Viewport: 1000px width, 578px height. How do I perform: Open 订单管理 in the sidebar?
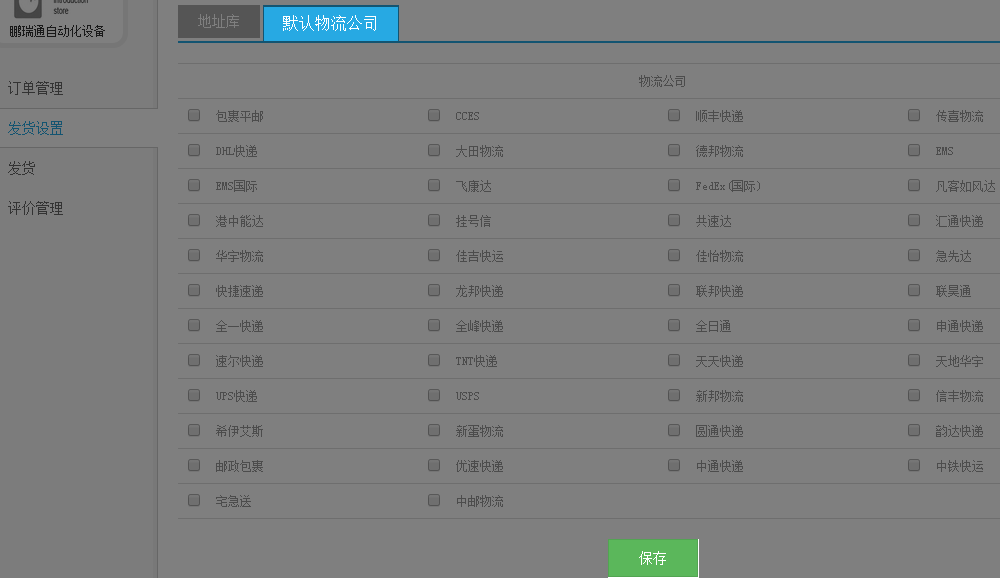[36, 88]
